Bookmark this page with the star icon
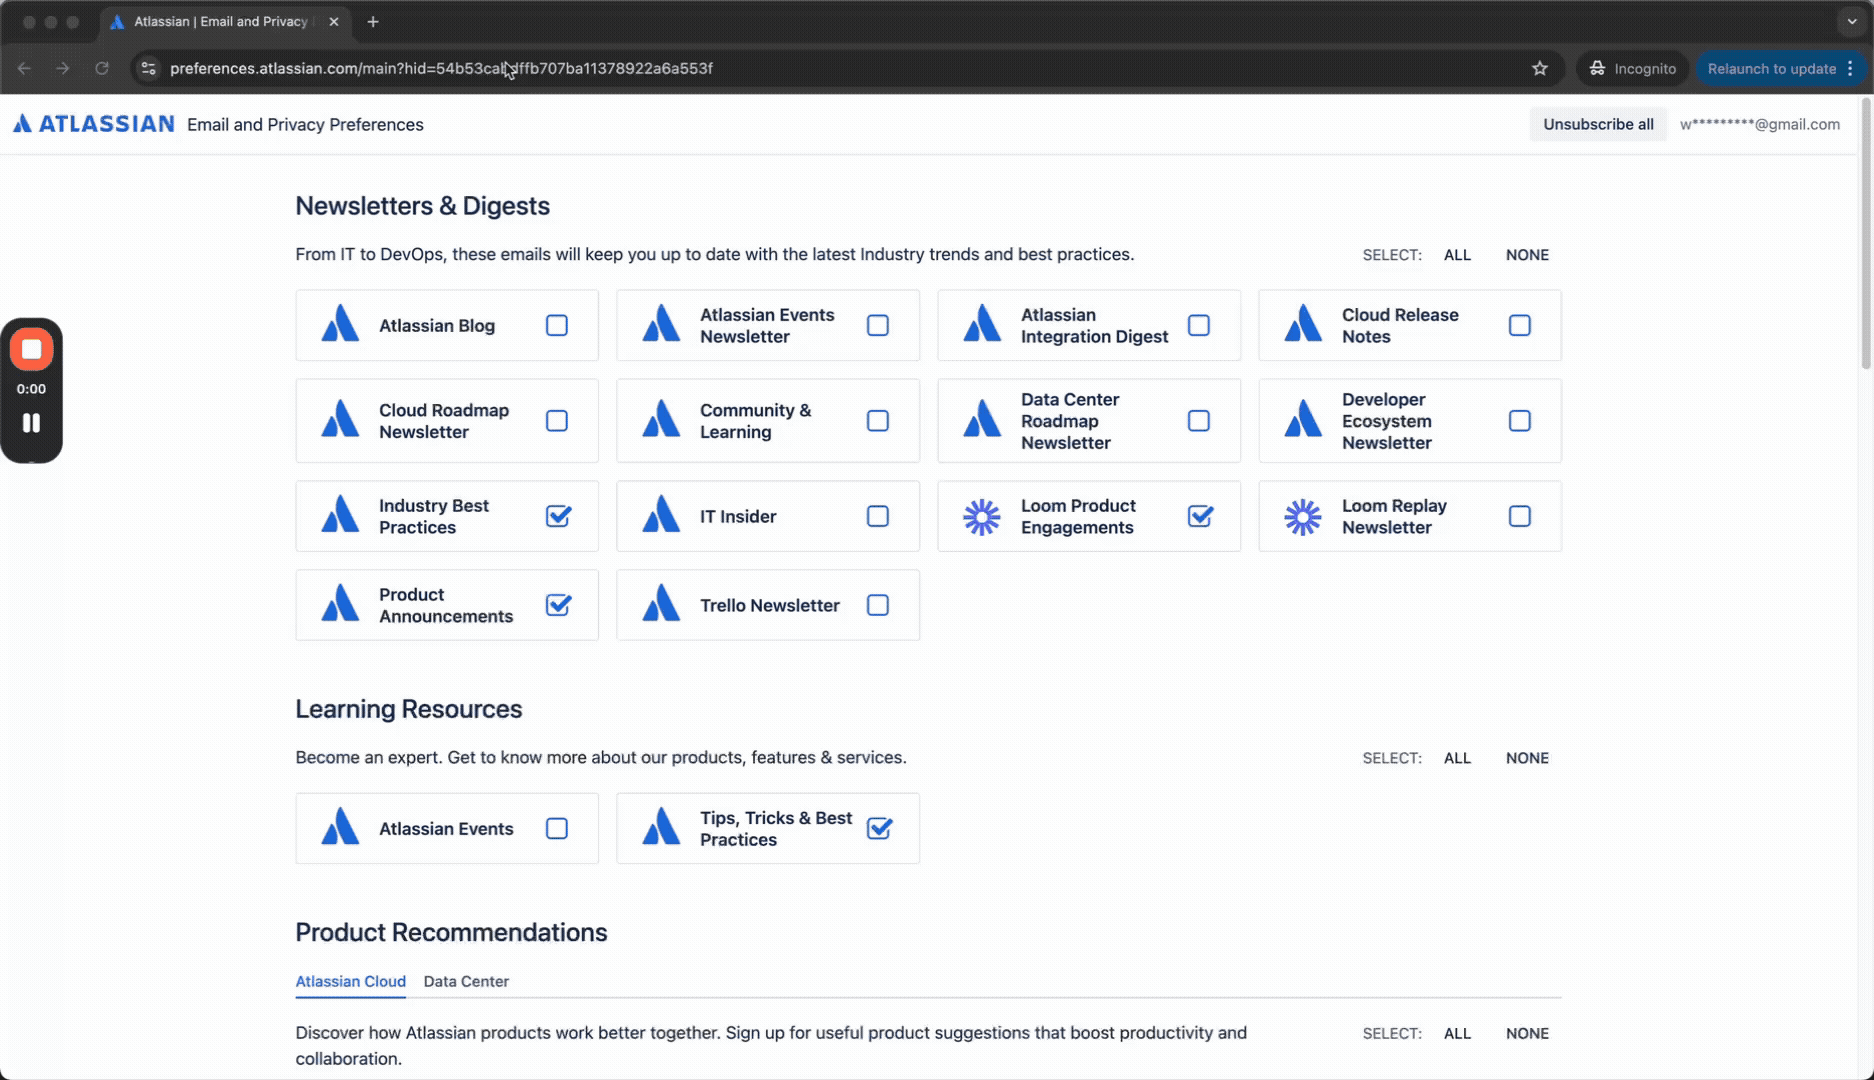1874x1080 pixels. pyautogui.click(x=1540, y=68)
